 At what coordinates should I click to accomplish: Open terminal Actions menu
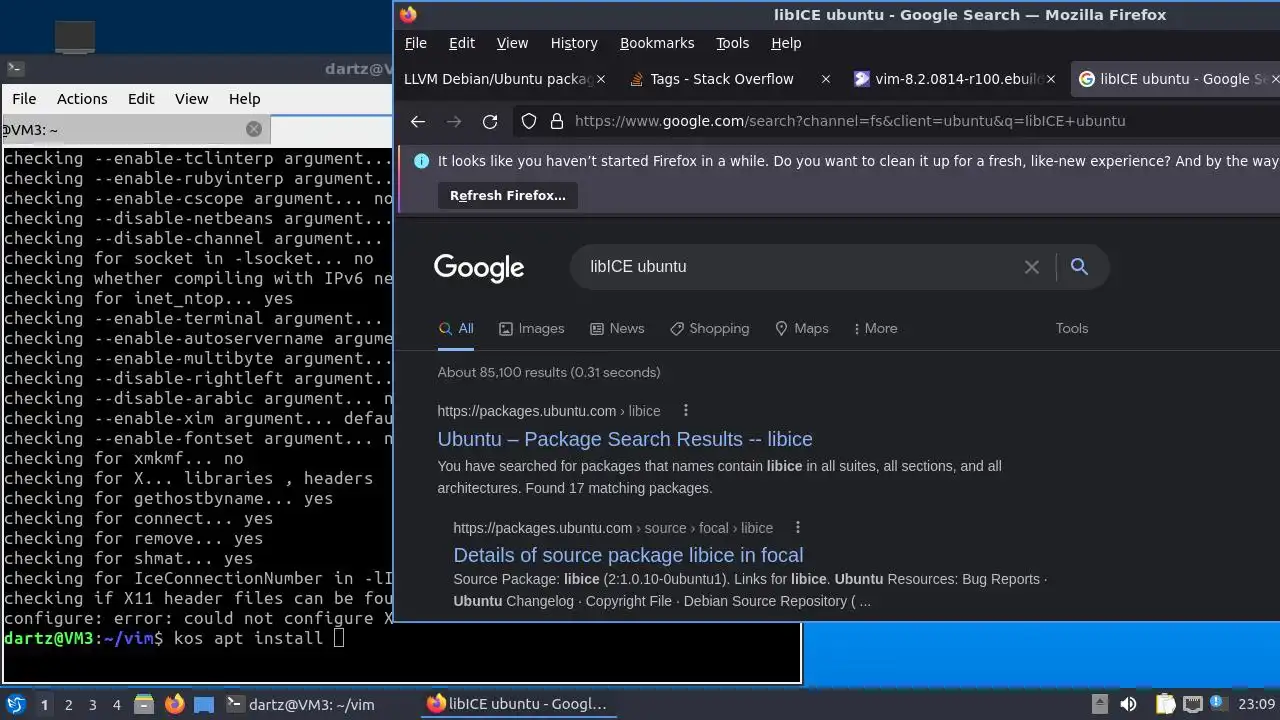click(82, 99)
